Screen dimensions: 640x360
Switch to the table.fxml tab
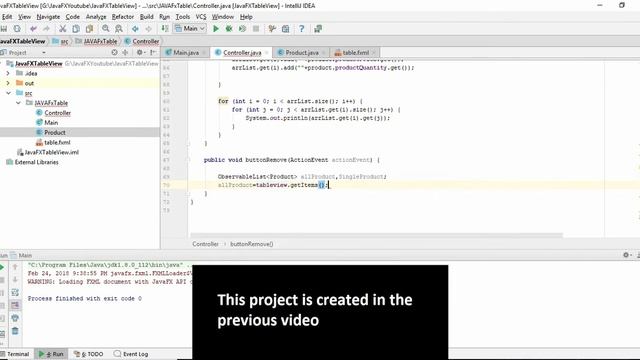pyautogui.click(x=355, y=53)
